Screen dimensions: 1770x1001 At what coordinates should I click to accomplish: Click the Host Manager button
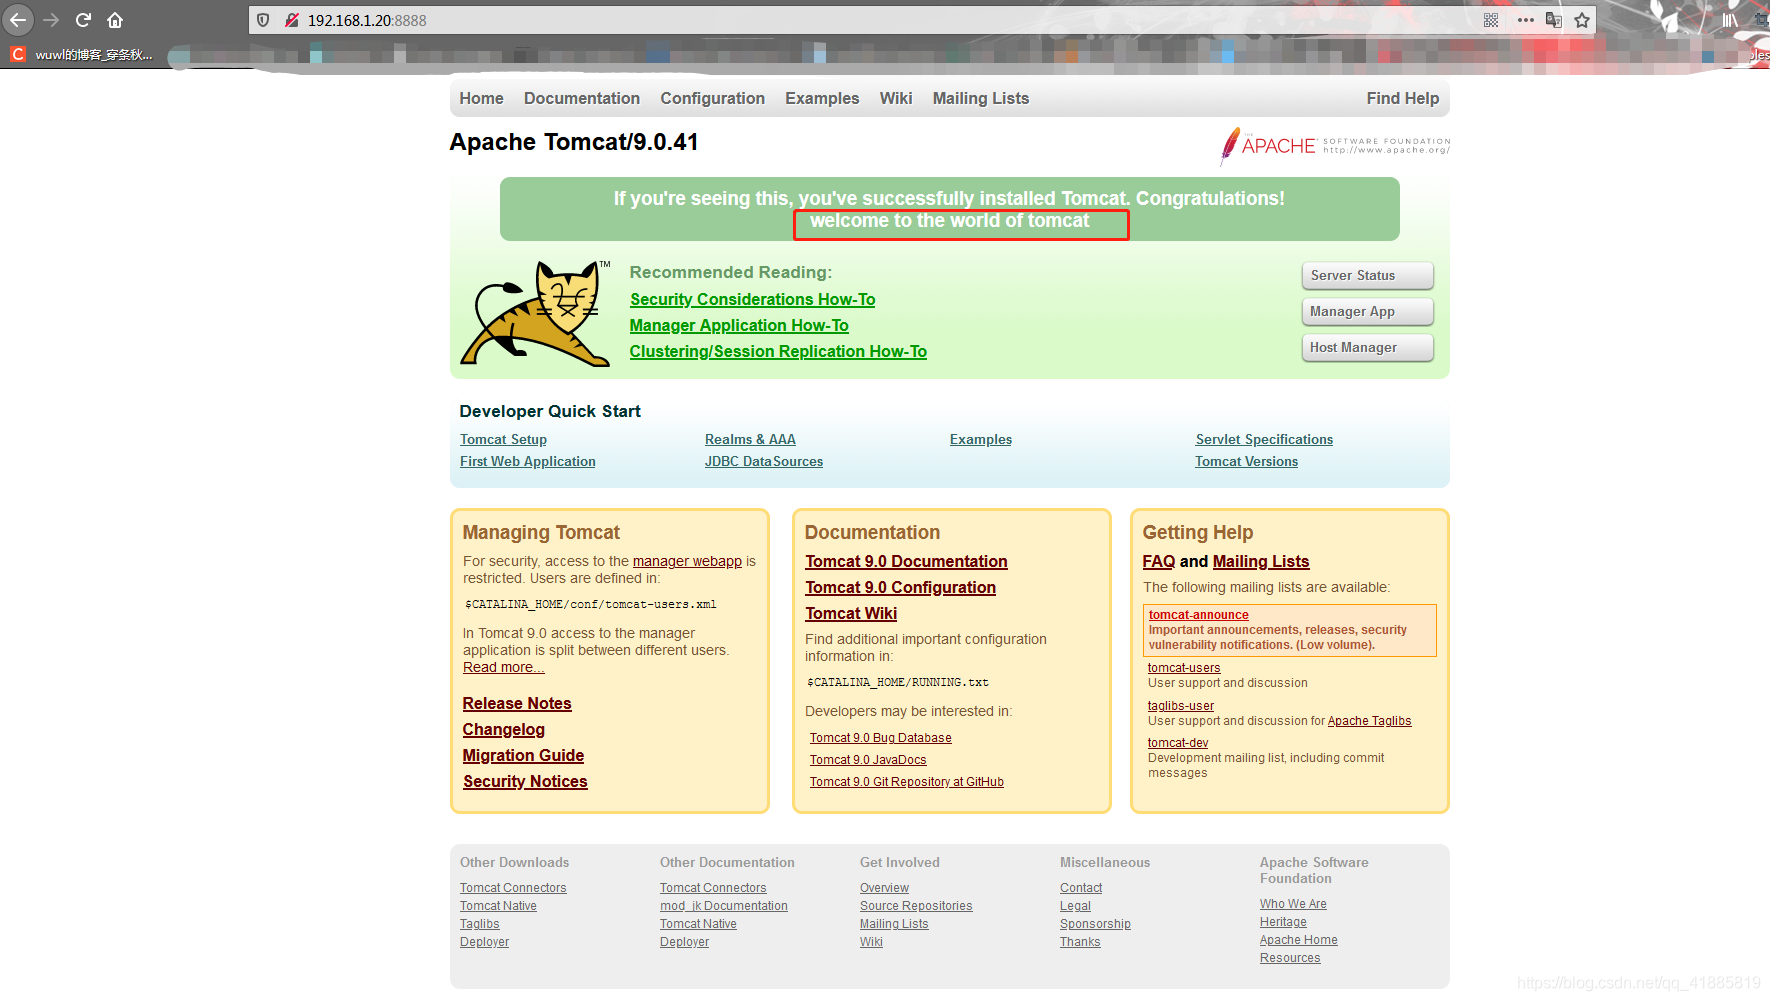click(1367, 348)
